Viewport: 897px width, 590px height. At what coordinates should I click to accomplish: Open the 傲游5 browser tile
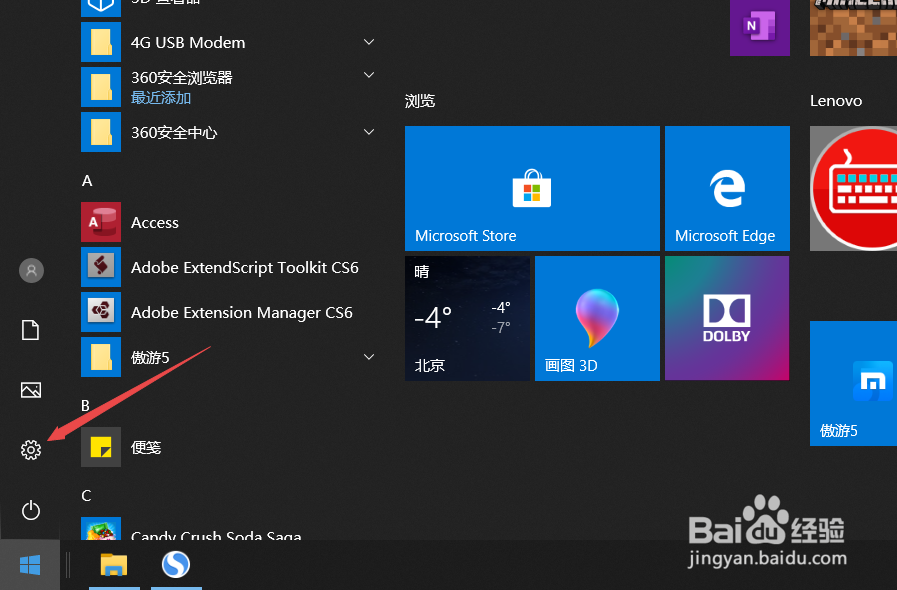854,383
